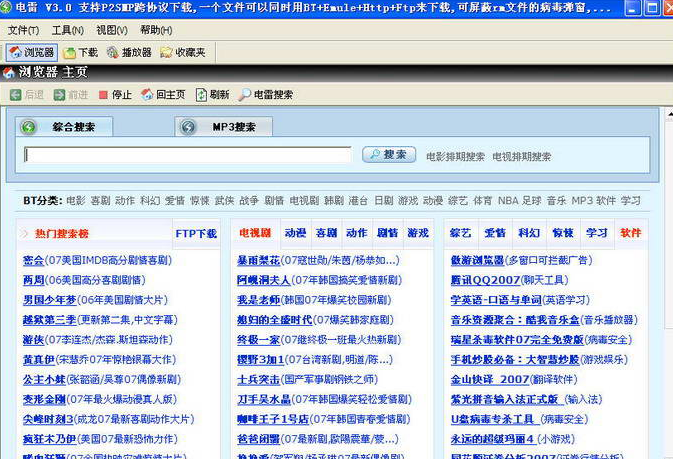
Task: Click the app icon in the title bar
Action: point(5,7)
